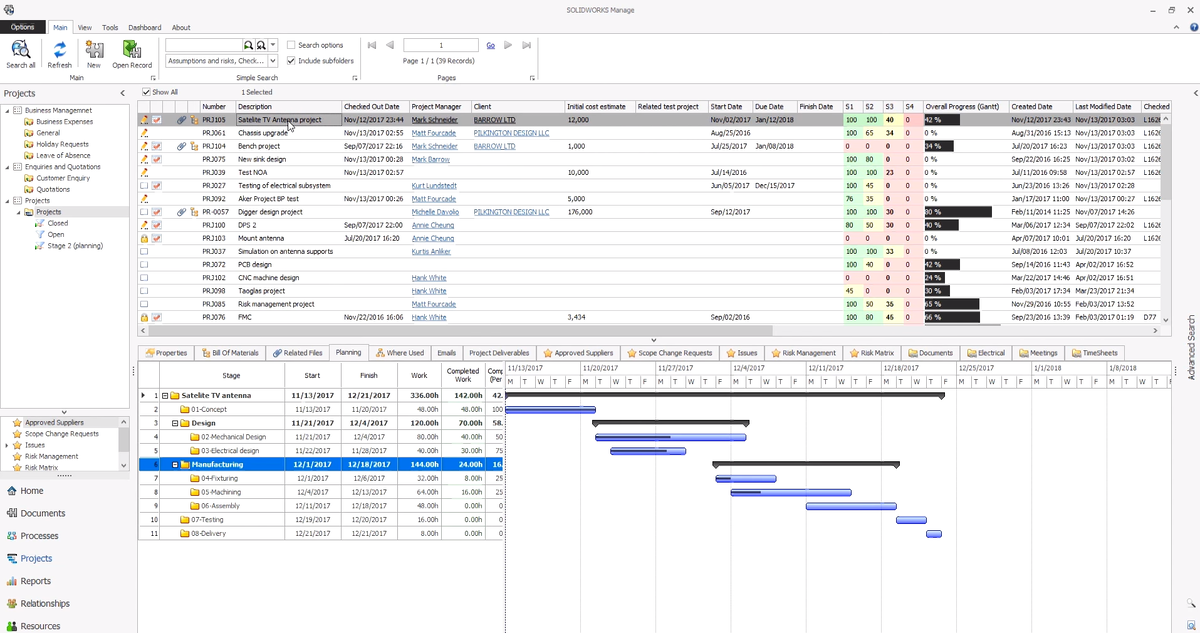Collapse the Business Management tree node
This screenshot has width=1200, height=633.
tap(6, 110)
